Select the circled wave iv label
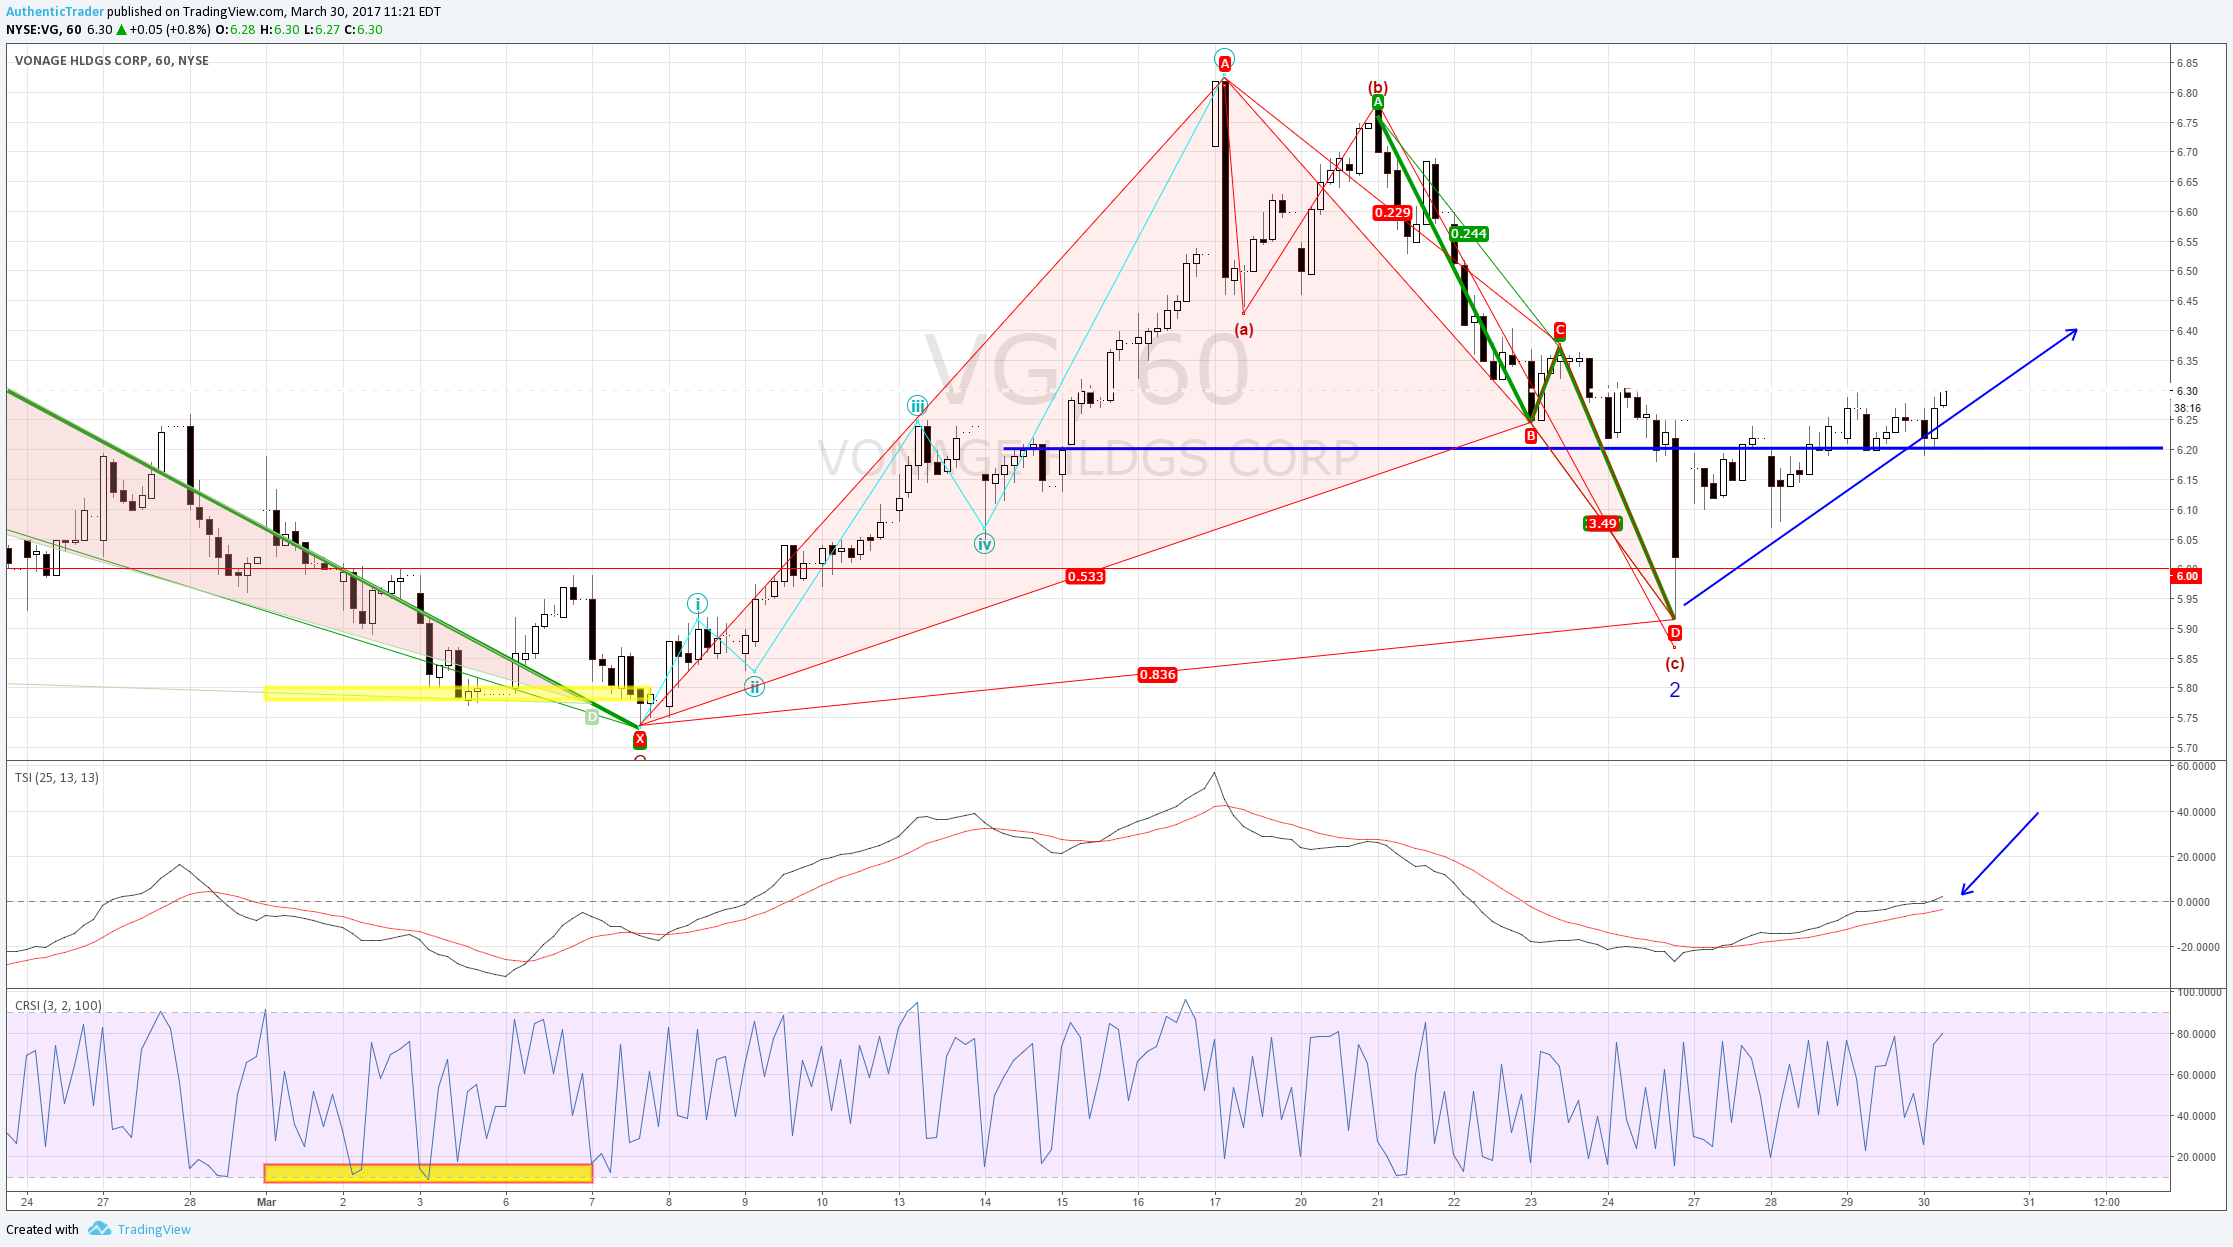This screenshot has height=1247, width=2233. tap(985, 544)
